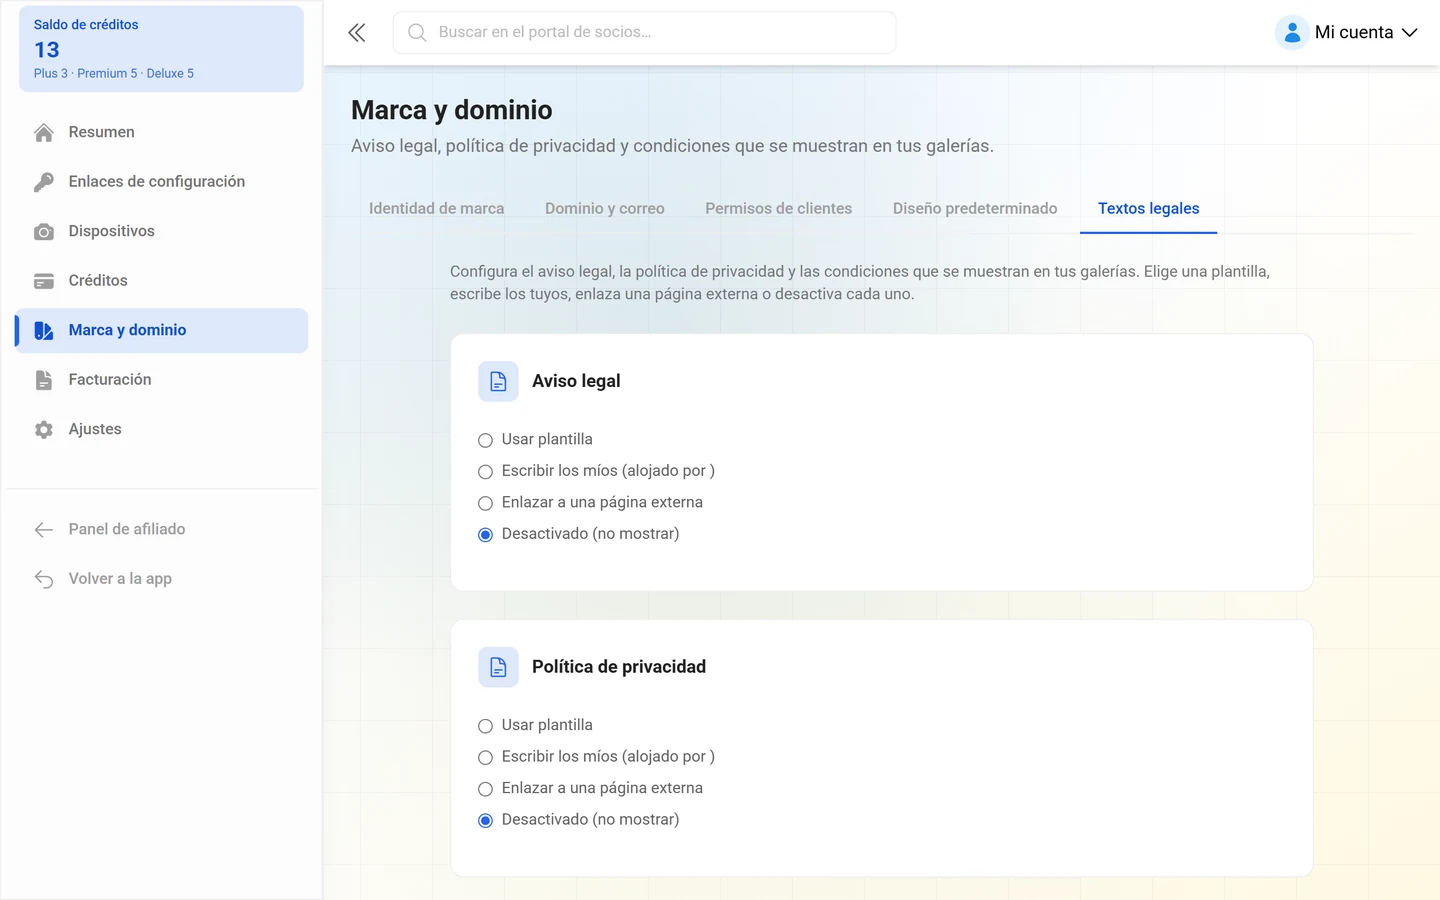Image resolution: width=1440 pixels, height=900 pixels.
Task: Go to Panel de afiliado
Action: pos(161,529)
